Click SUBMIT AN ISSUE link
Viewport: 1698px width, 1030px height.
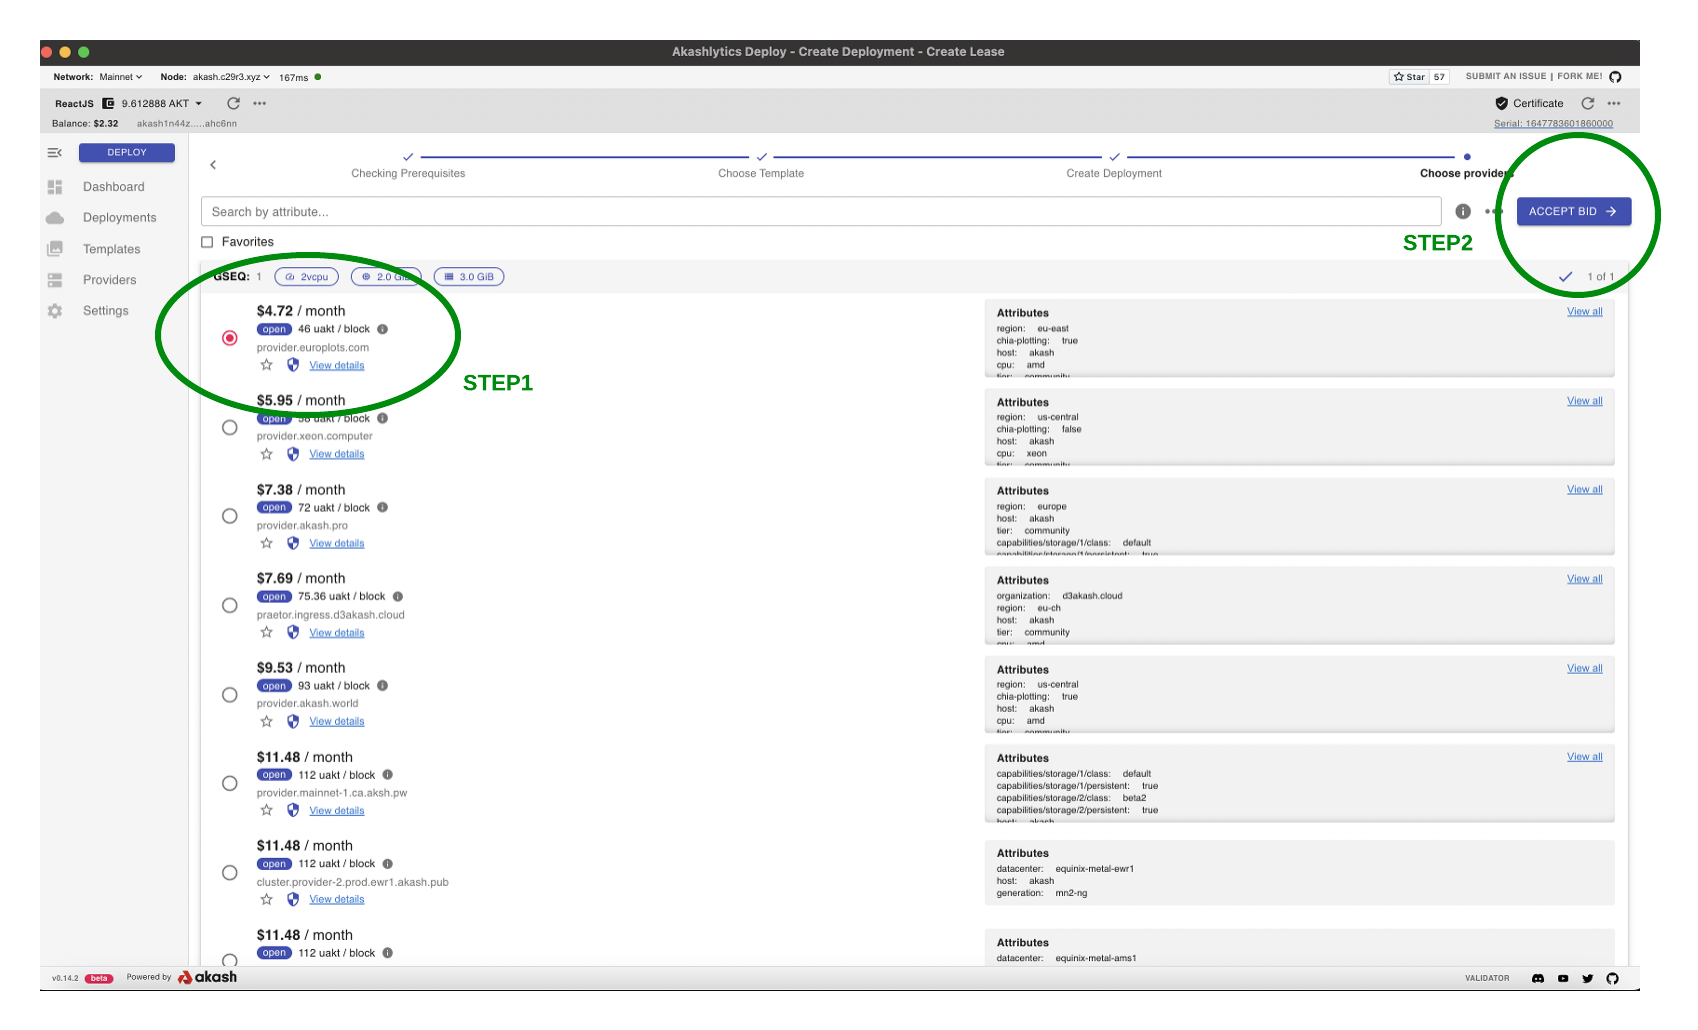[x=1506, y=76]
